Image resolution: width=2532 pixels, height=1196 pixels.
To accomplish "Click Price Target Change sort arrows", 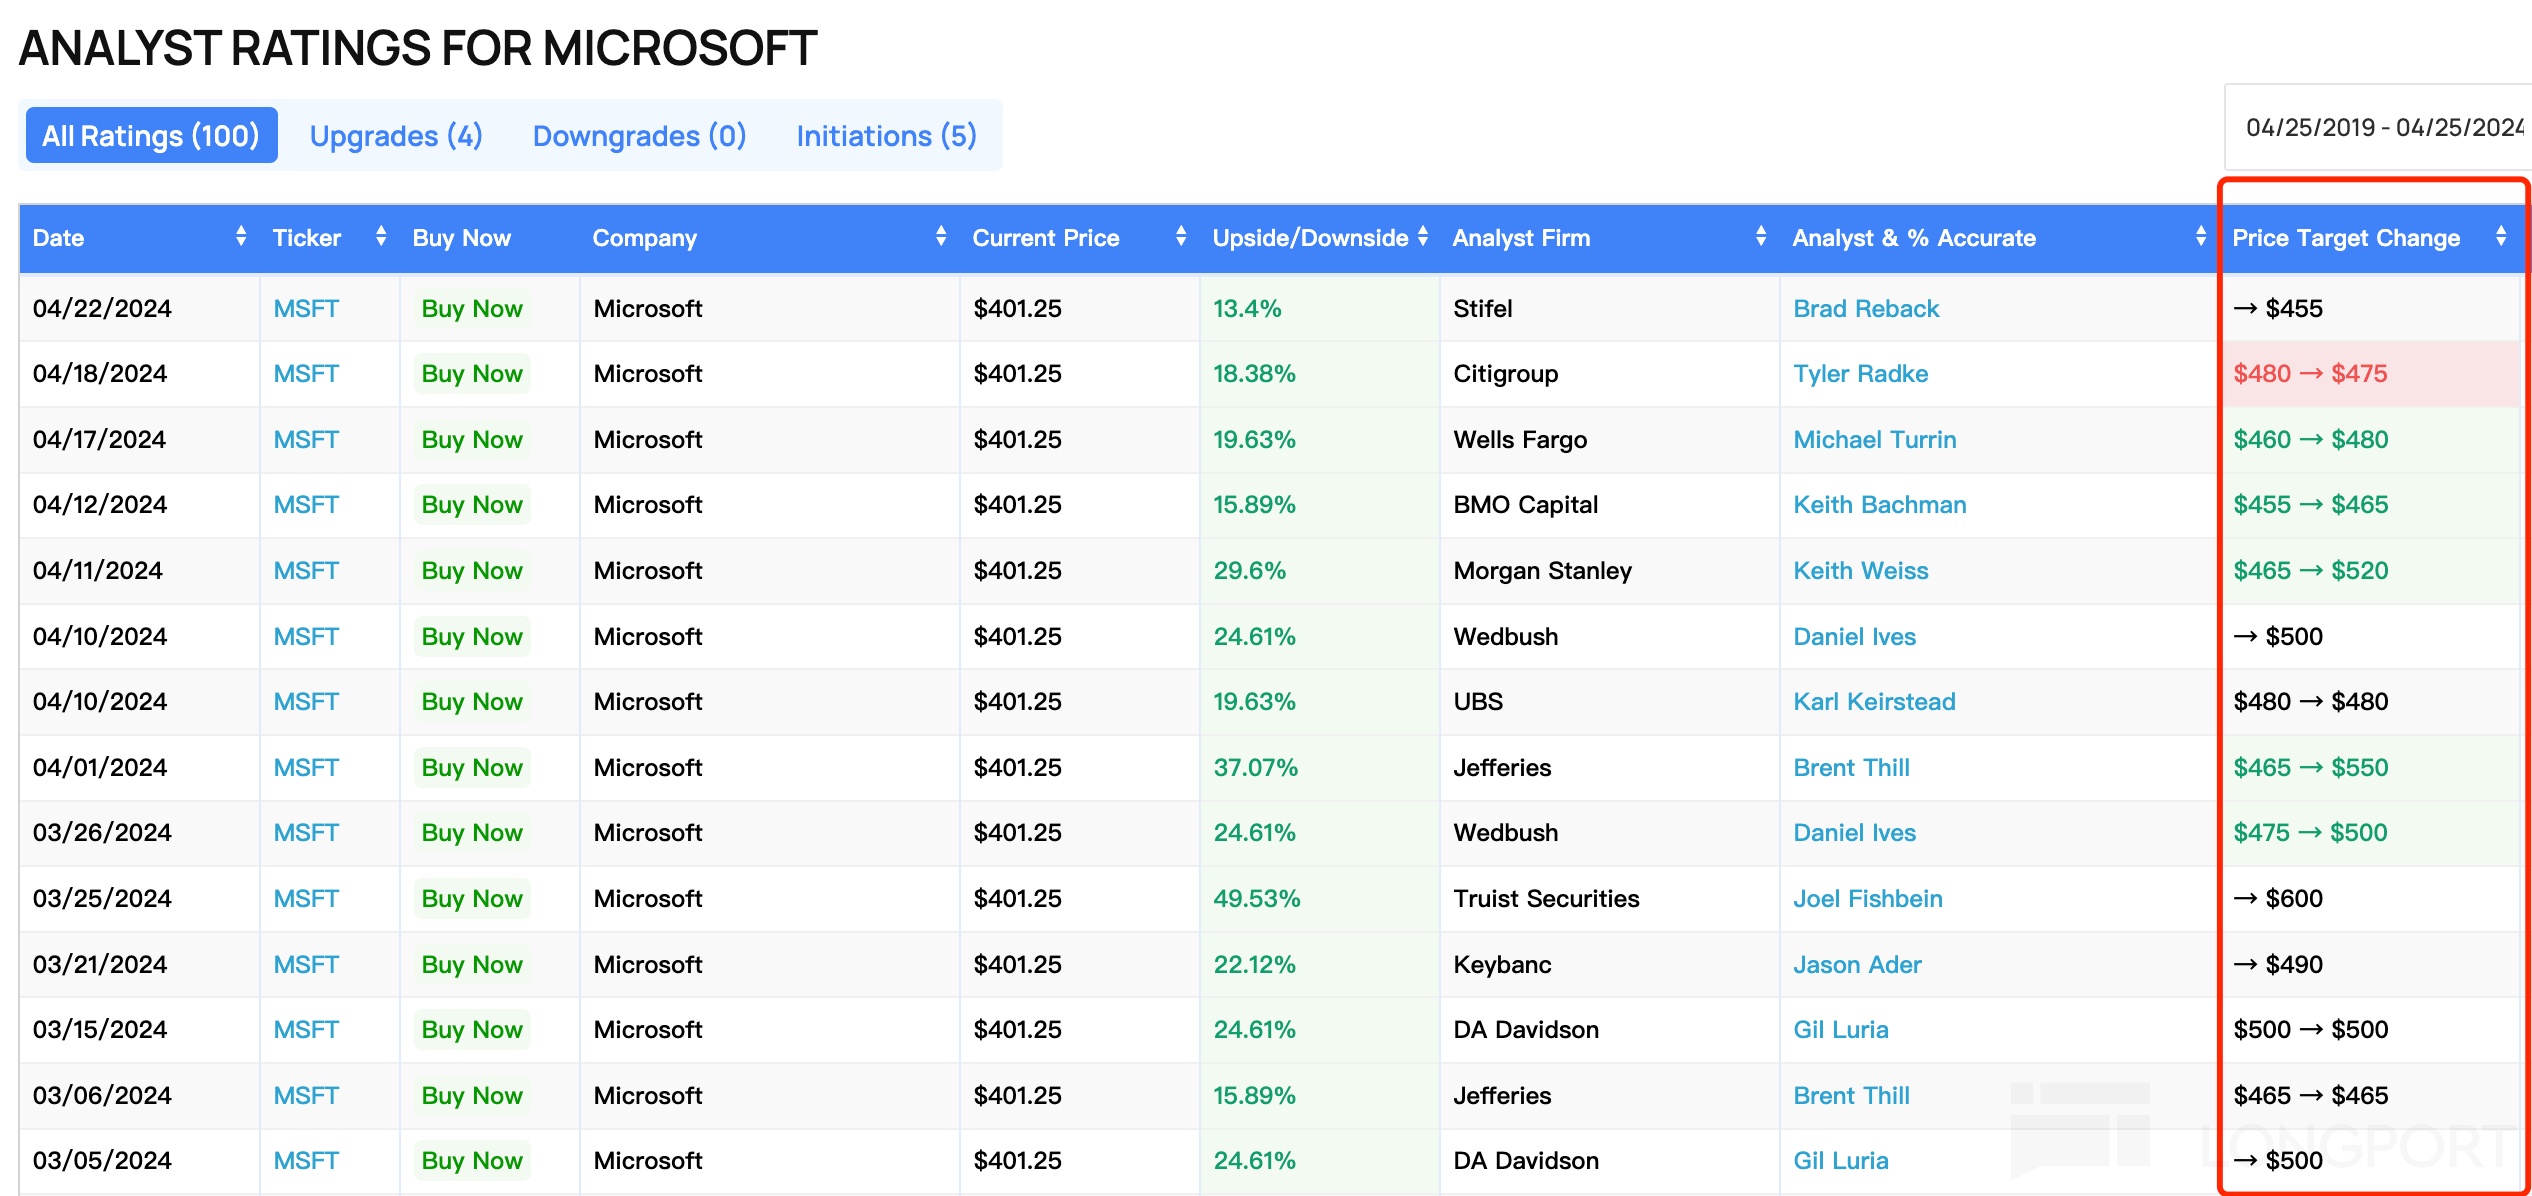I will (2500, 237).
